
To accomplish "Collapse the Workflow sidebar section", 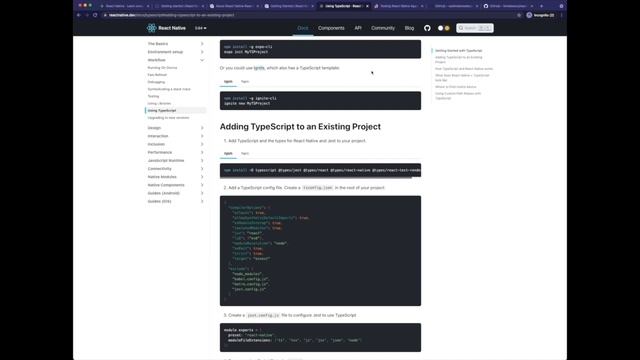I will [176, 60].
